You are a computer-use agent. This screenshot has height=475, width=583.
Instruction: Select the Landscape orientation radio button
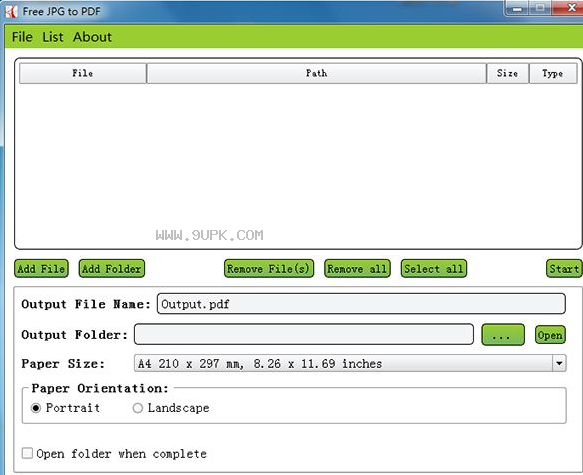[x=138, y=408]
